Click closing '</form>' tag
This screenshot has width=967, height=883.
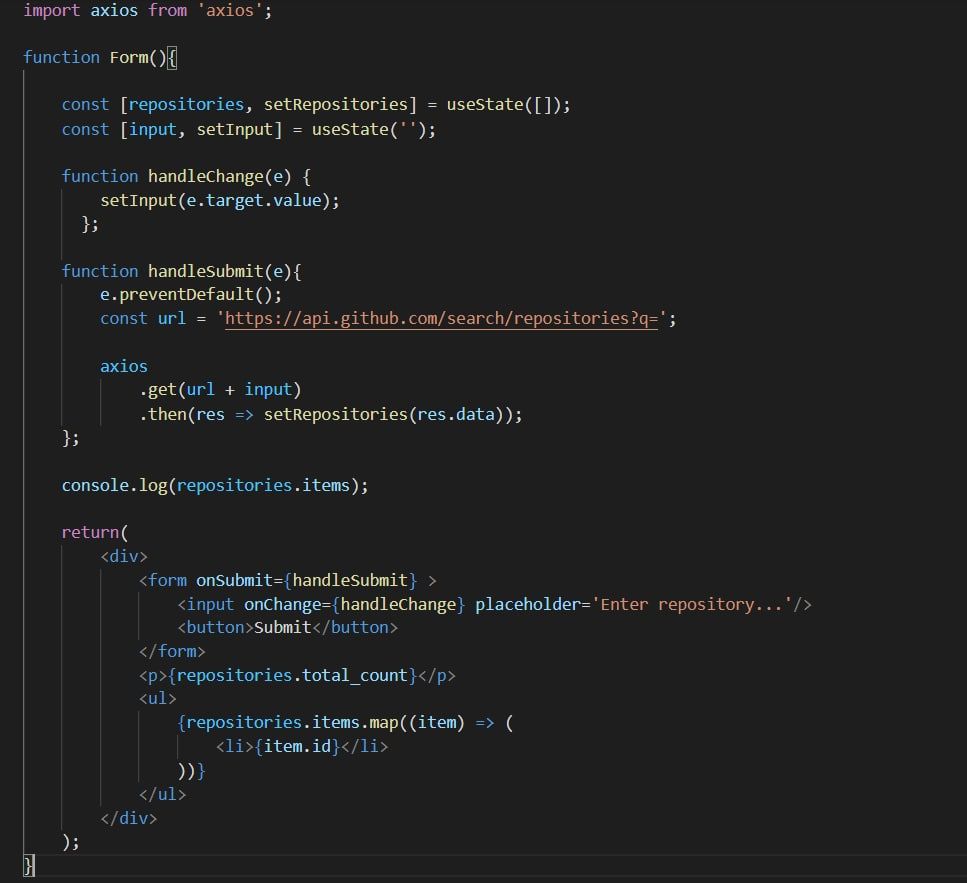click(x=172, y=651)
